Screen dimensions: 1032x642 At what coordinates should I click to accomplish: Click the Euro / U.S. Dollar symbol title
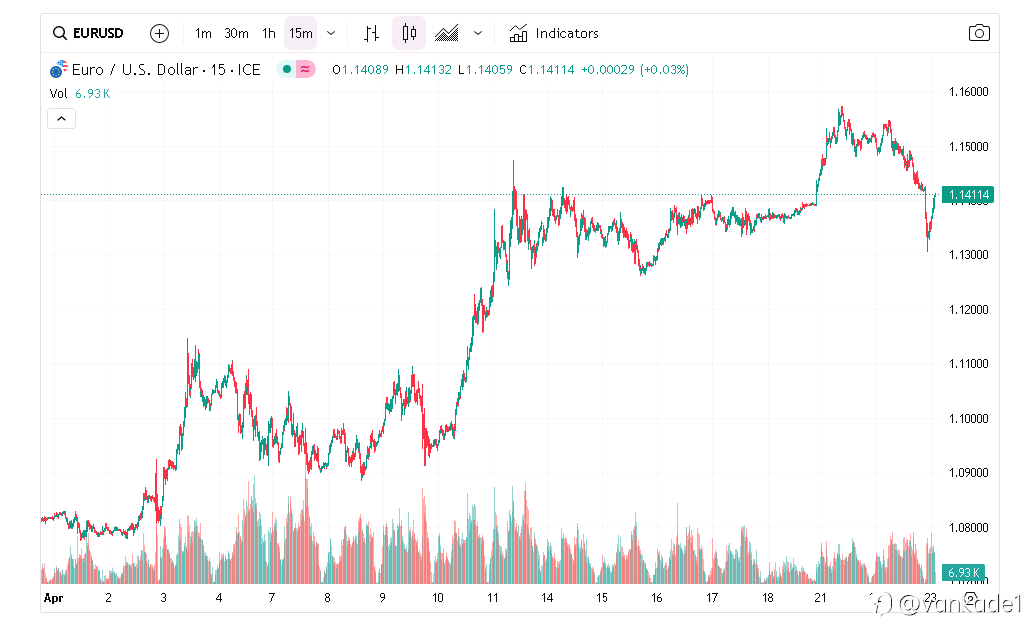coord(166,70)
